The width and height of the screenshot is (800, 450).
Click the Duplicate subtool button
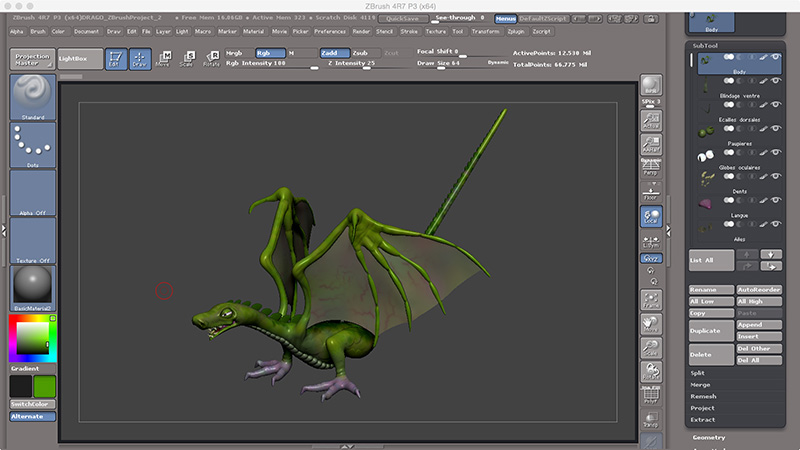(x=710, y=330)
